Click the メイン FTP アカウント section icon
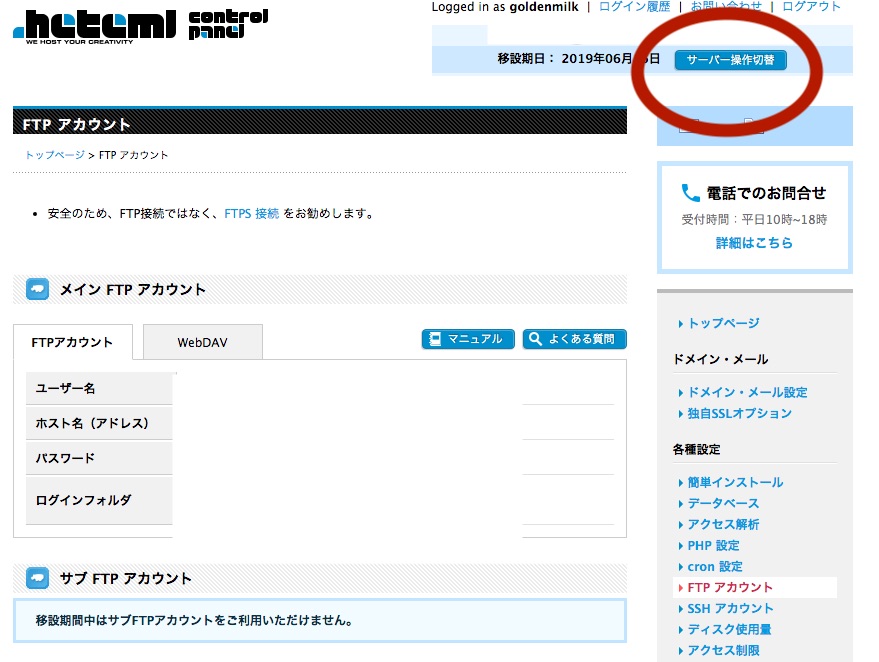This screenshot has width=879, height=662. (38, 289)
